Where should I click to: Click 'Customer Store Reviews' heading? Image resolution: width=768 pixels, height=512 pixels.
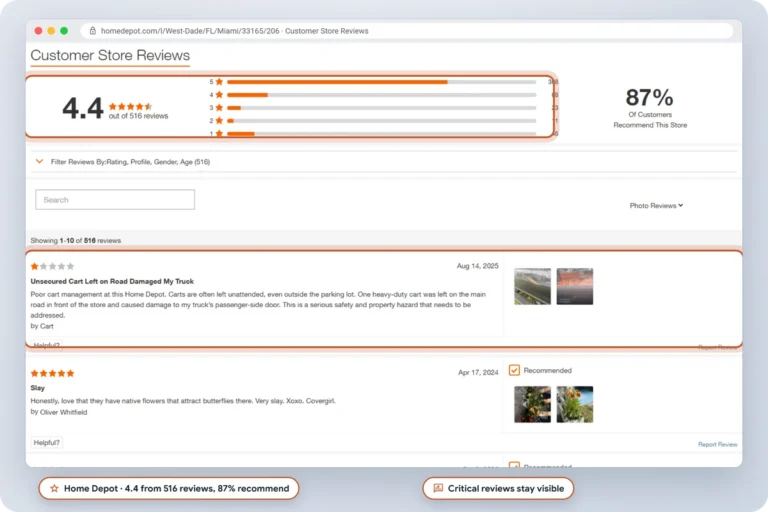[x=110, y=55]
